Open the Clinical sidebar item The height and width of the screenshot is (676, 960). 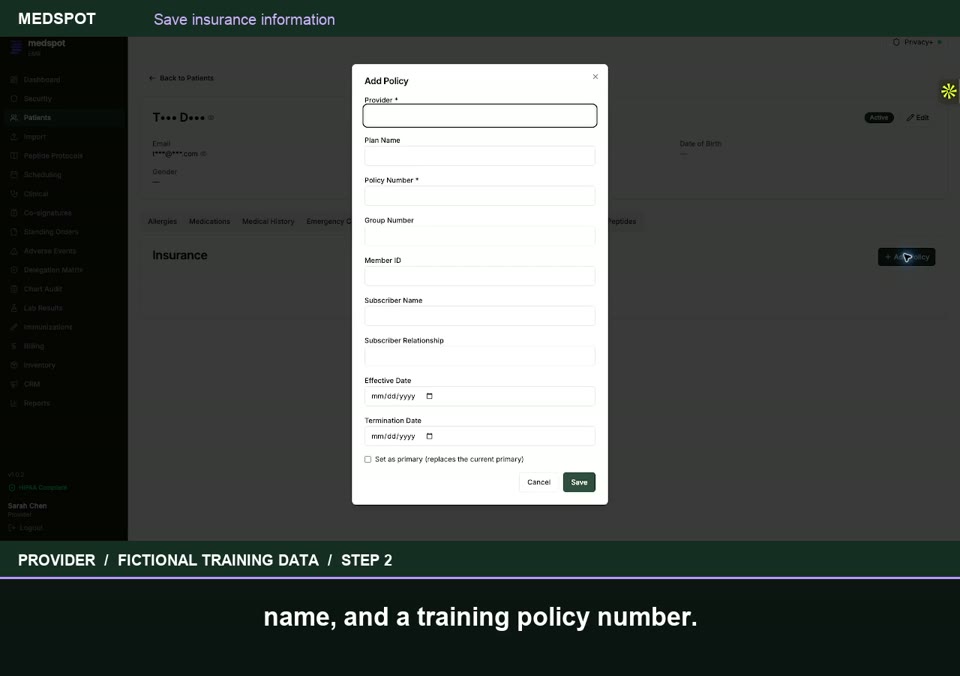[x=36, y=193]
